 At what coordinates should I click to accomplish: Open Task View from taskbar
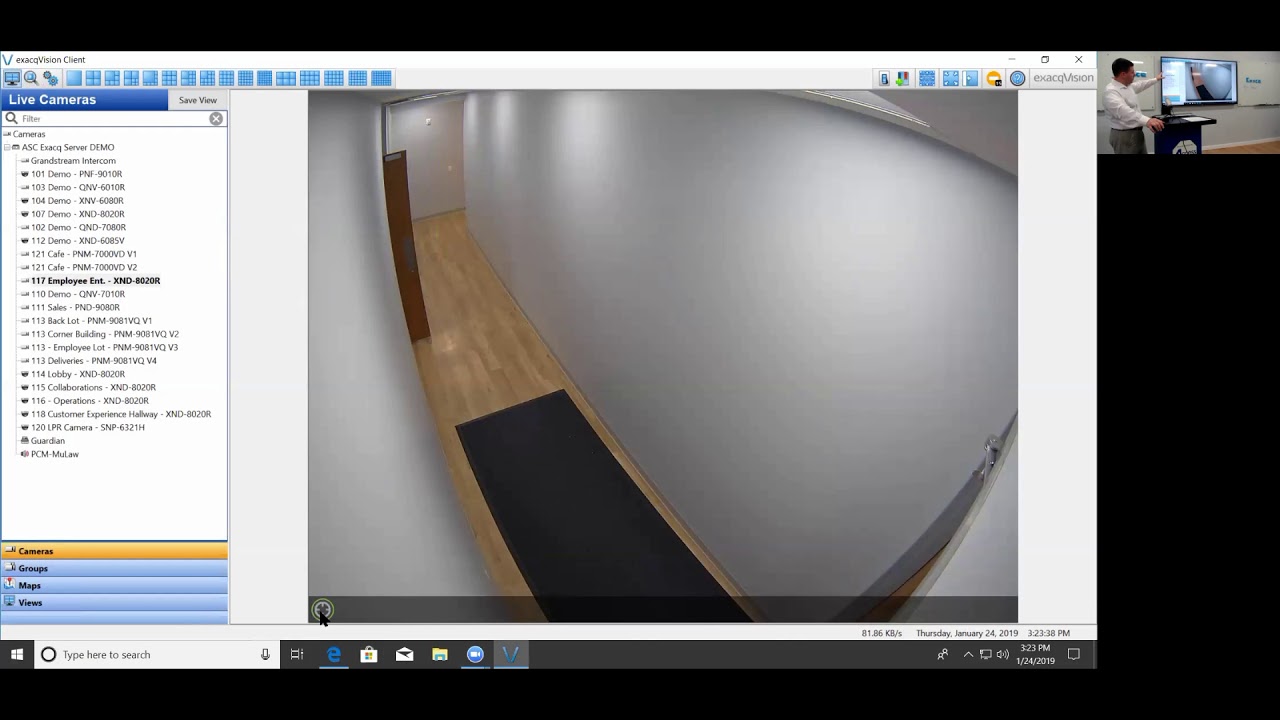[x=297, y=654]
